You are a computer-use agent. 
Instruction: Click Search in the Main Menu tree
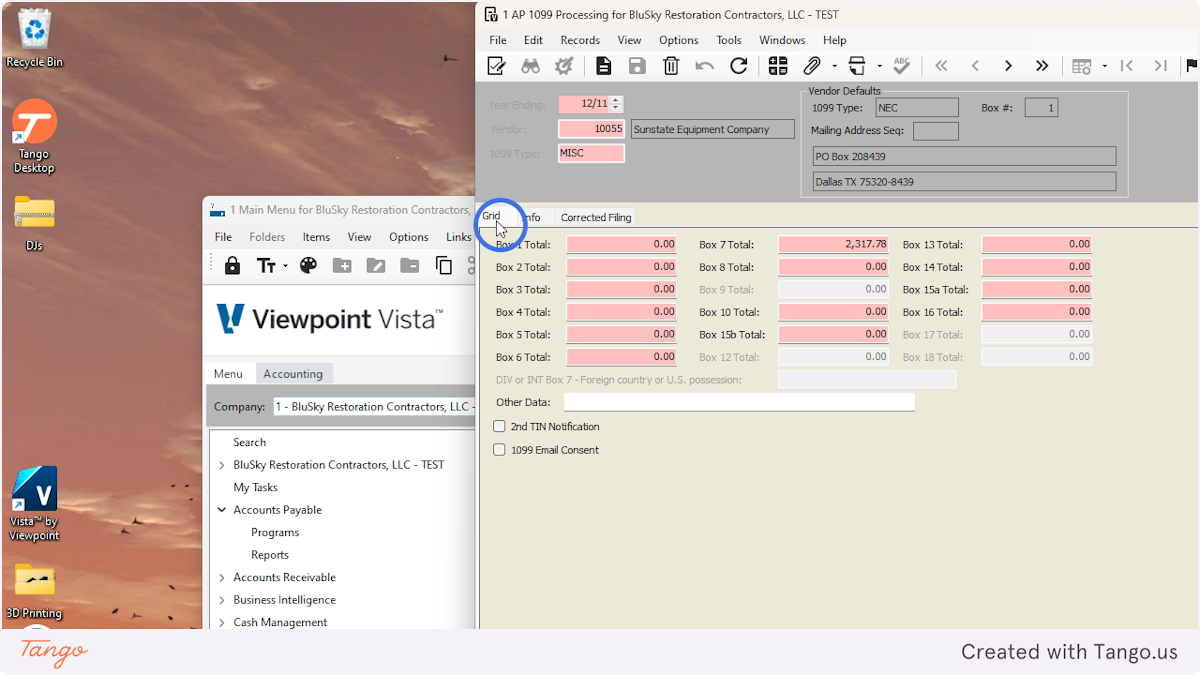(249, 442)
